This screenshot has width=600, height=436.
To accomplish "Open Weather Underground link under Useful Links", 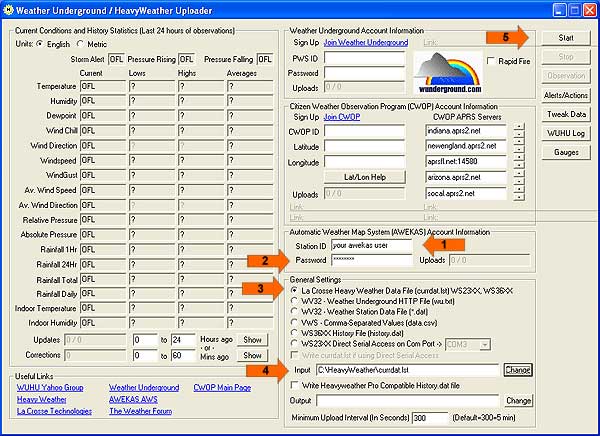I will [144, 387].
